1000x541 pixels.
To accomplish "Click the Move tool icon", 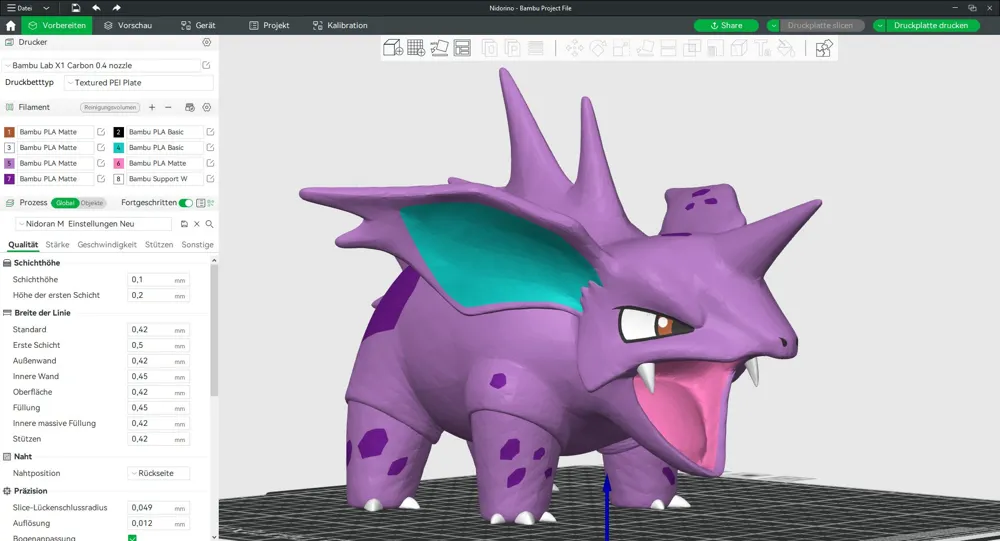I will pyautogui.click(x=574, y=48).
